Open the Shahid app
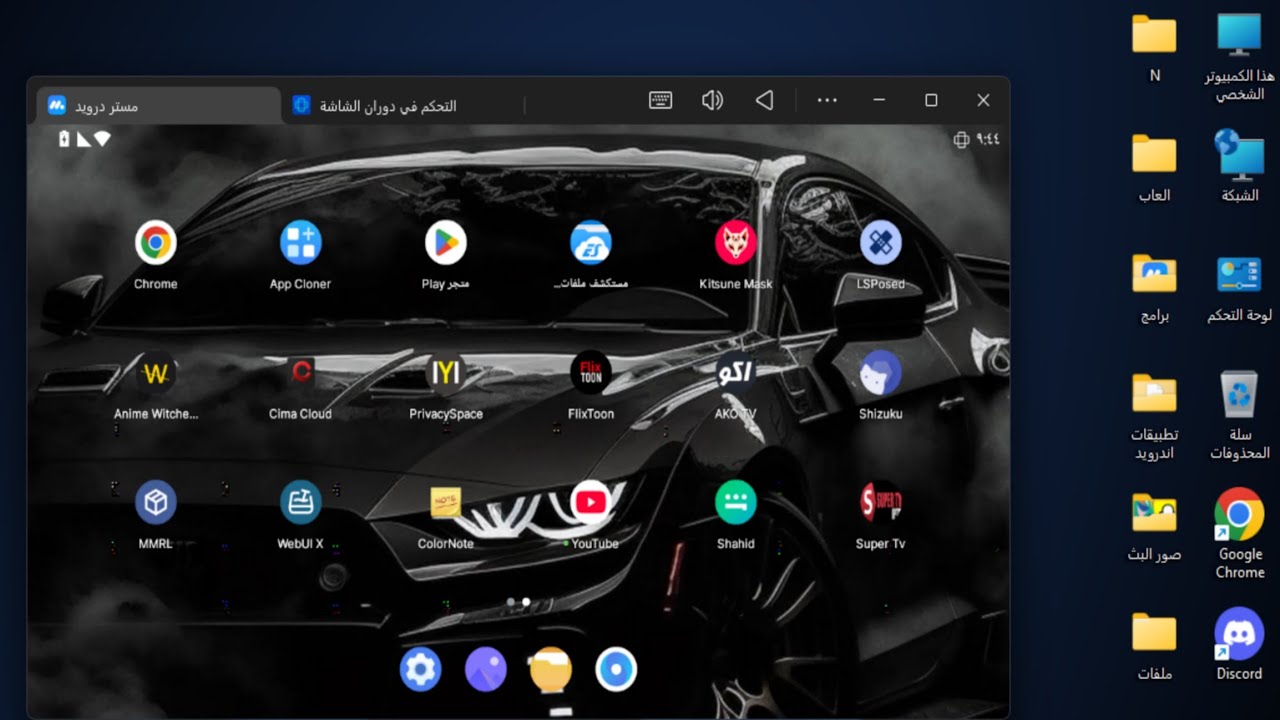This screenshot has width=1280, height=720. point(736,503)
